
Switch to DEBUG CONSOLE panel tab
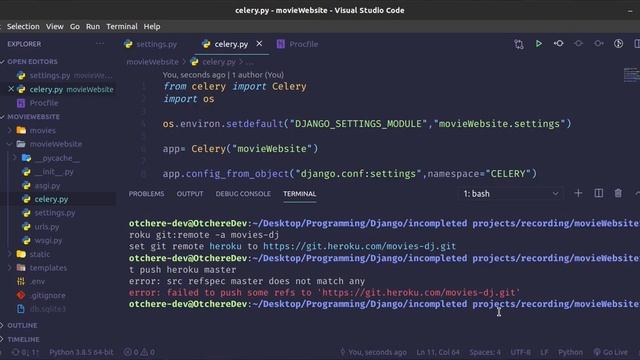(x=243, y=194)
